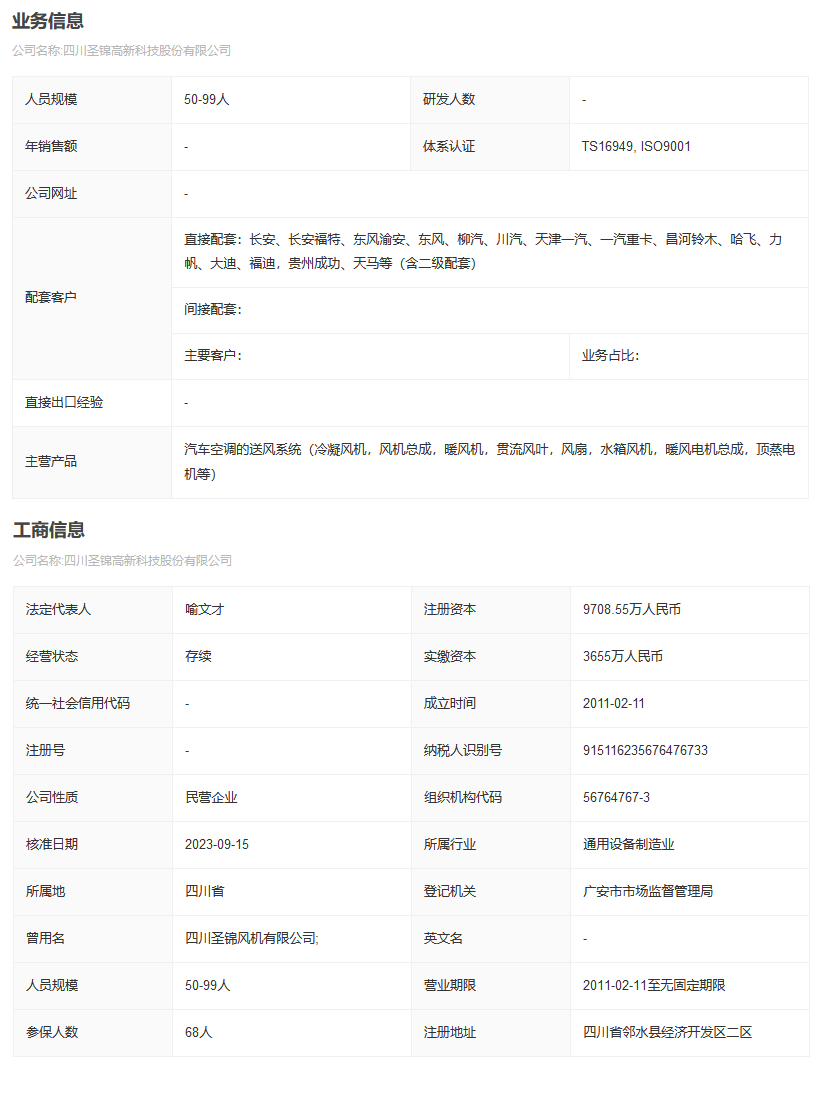Click the 研发人数 label
The height and width of the screenshot is (1100, 826).
coord(449,100)
